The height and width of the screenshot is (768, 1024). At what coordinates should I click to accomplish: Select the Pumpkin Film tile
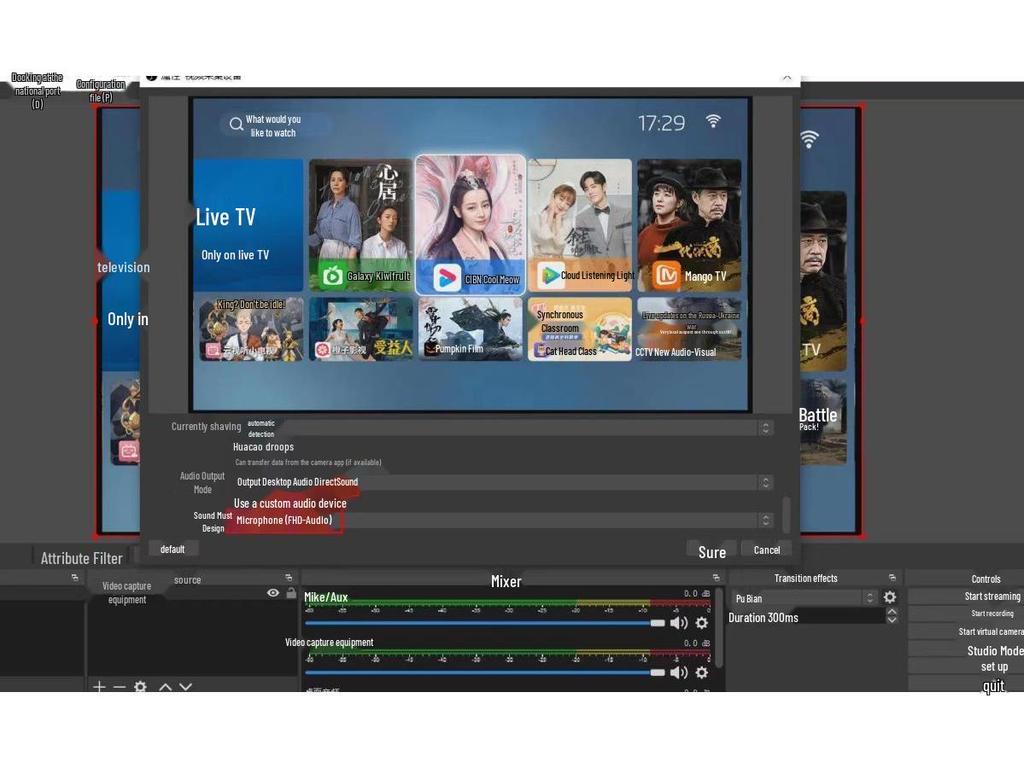(x=471, y=329)
